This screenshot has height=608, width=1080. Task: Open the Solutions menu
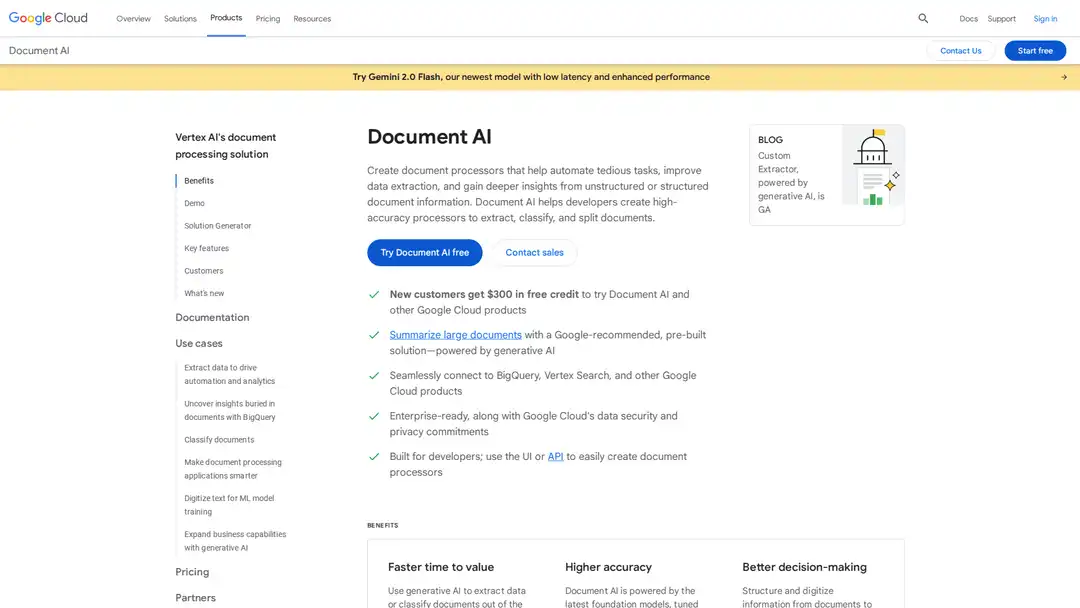[x=180, y=19]
